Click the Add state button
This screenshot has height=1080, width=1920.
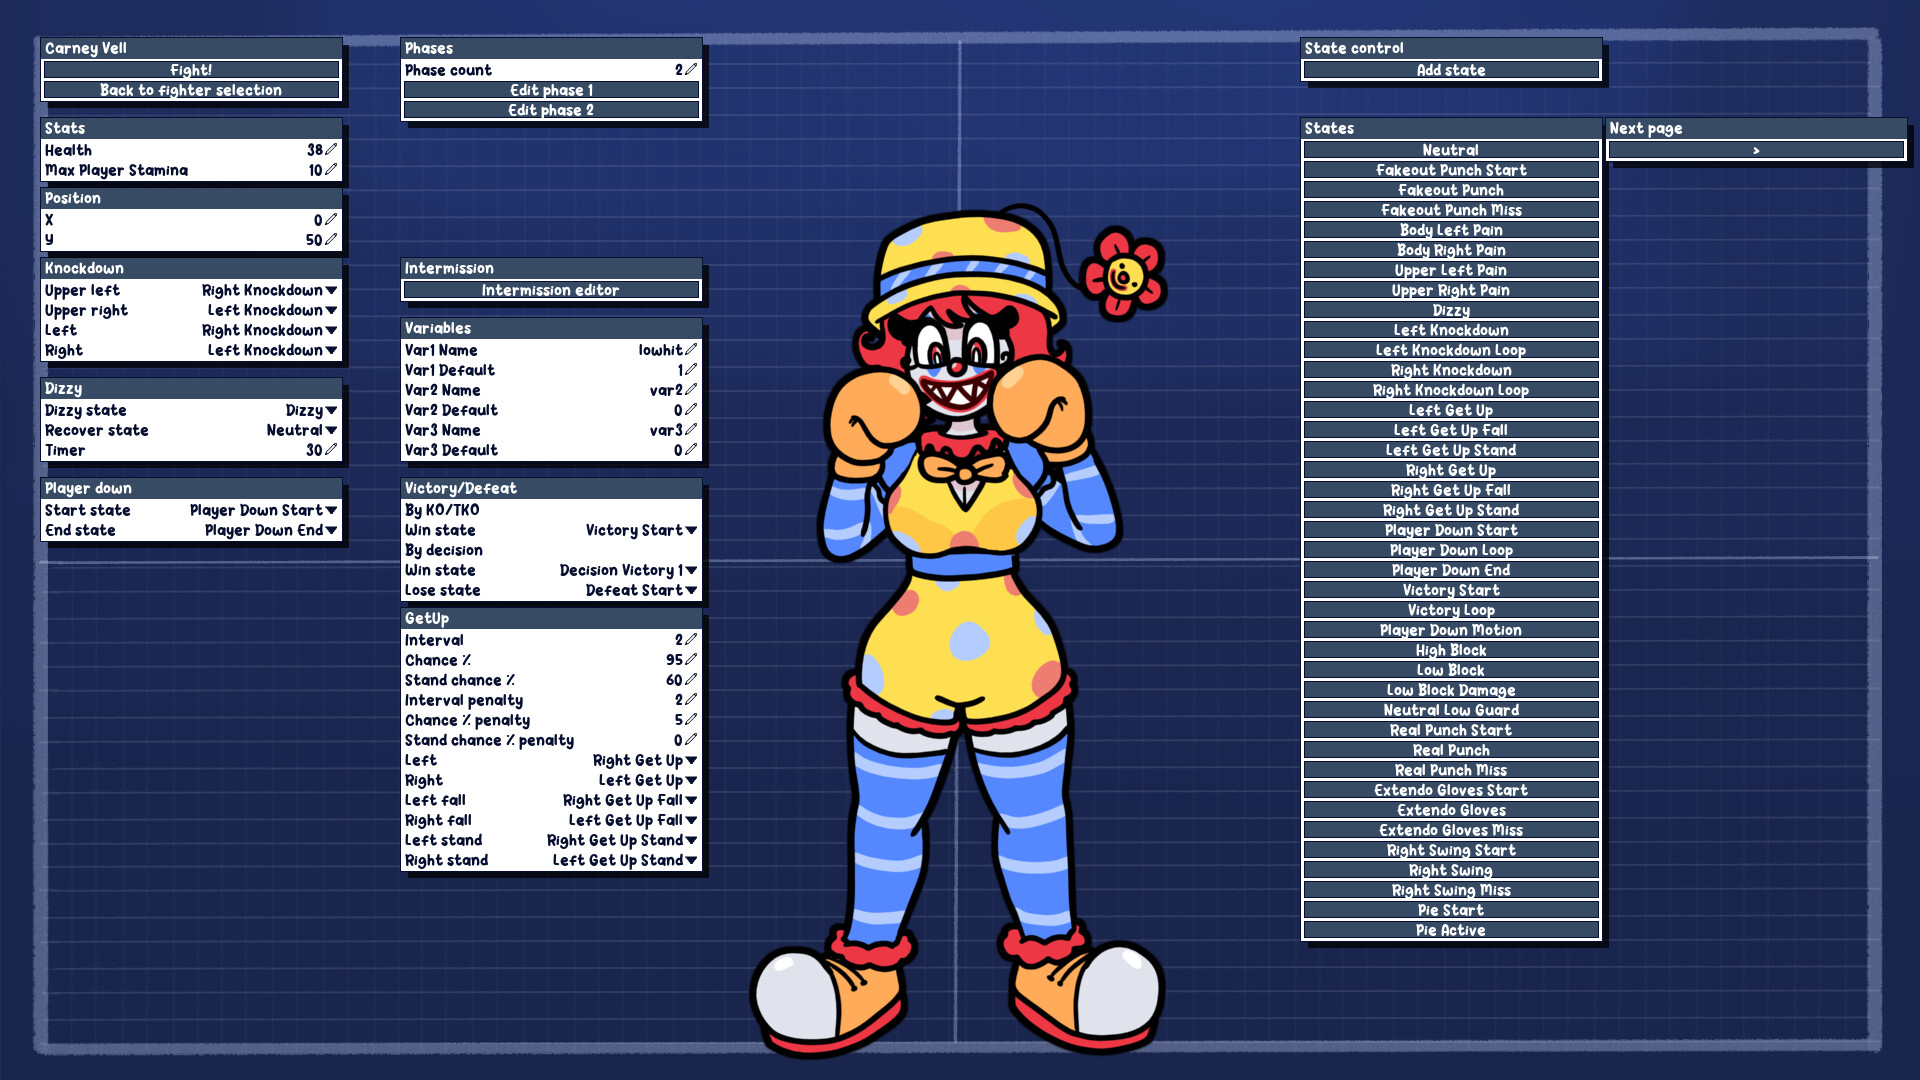(x=1450, y=70)
